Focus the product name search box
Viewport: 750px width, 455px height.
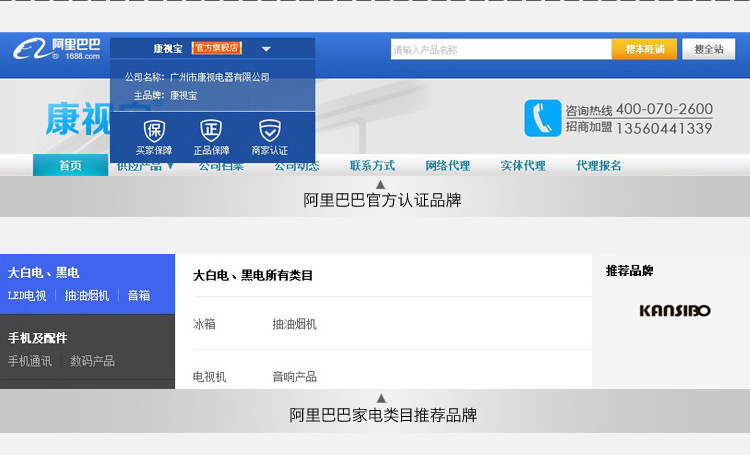(x=501, y=49)
